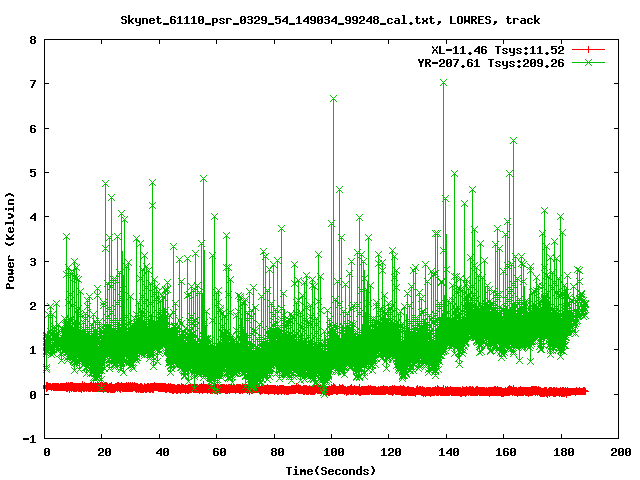The height and width of the screenshot is (480, 640).
Task: Click the x-axis tick label 60
Action: [x=217, y=453]
